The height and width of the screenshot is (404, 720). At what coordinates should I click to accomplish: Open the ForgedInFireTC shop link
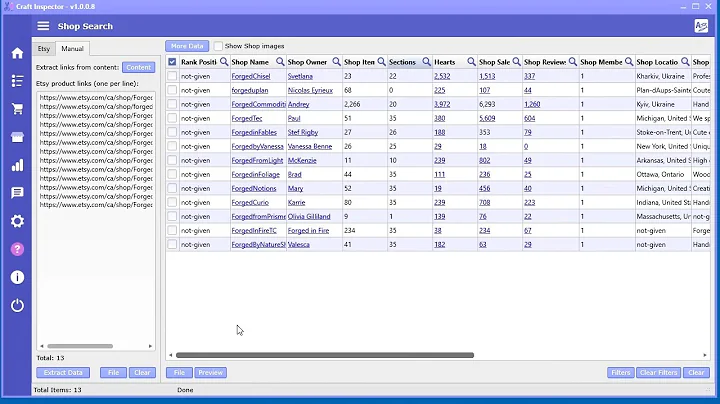pyautogui.click(x=254, y=230)
